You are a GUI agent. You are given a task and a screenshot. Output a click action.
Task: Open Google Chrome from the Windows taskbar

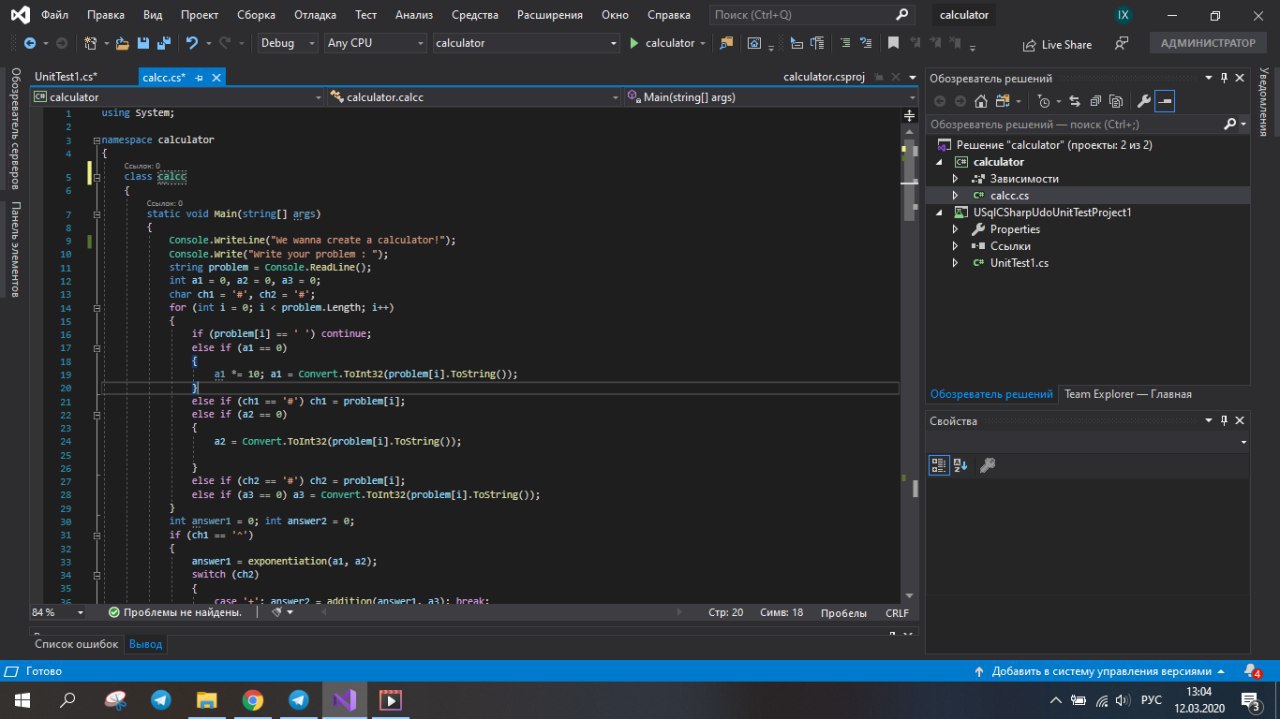[x=252, y=700]
